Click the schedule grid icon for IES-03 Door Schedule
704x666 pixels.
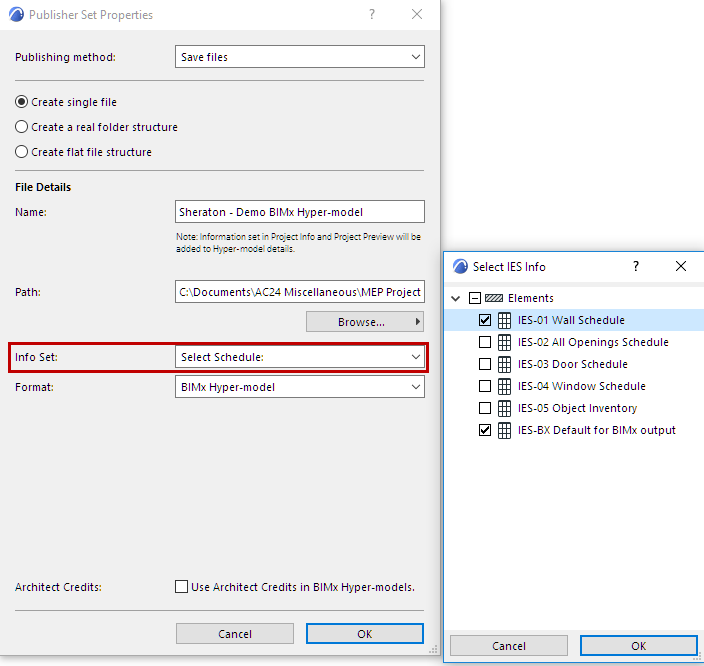pyautogui.click(x=504, y=364)
